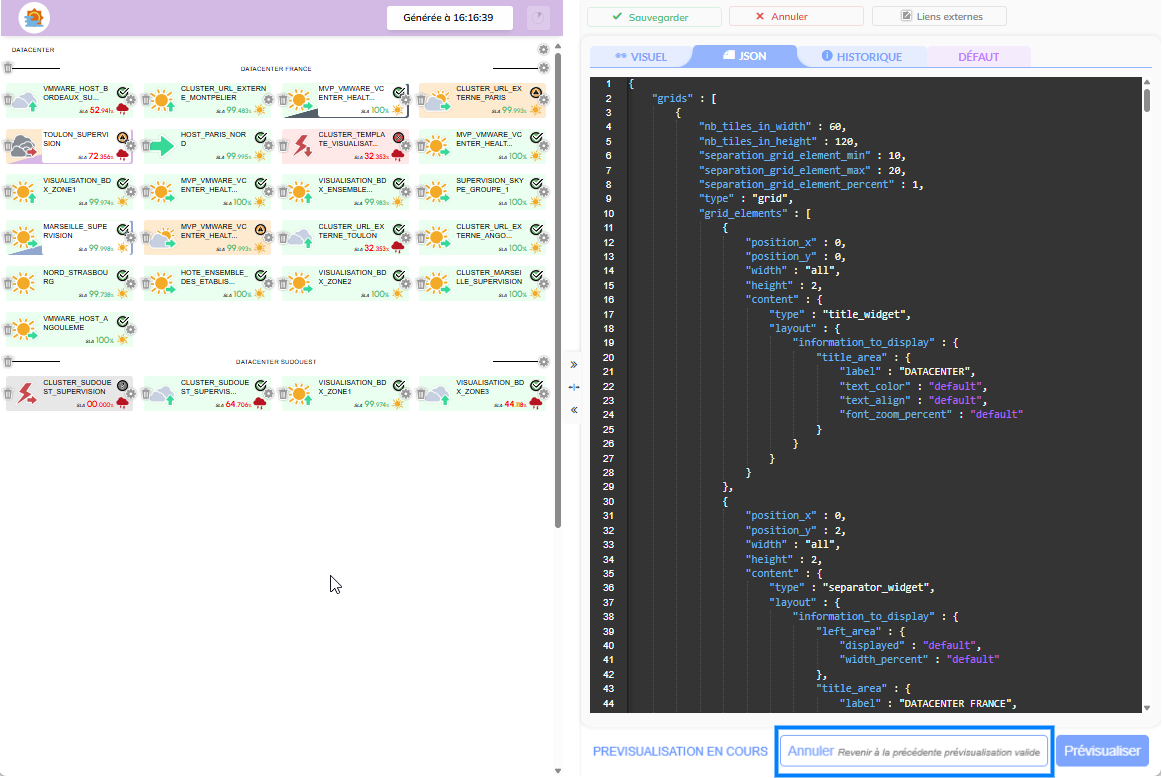Click the refresh timer icon in purple header
The width and height of the screenshot is (1162, 778).
538,17
